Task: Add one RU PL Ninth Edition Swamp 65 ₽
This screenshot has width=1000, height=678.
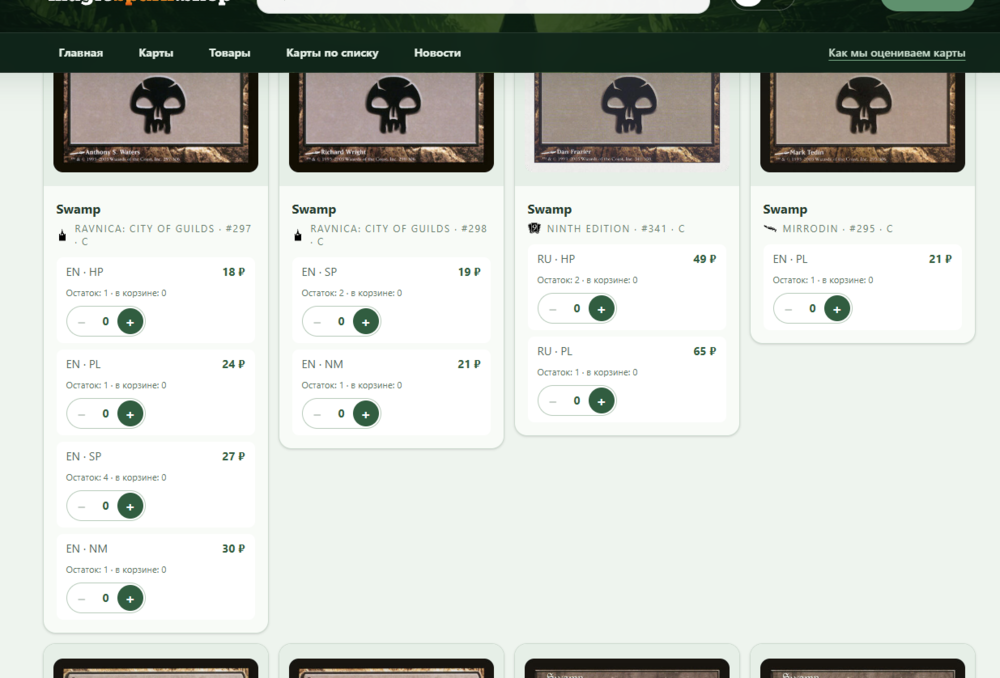Action: point(601,401)
